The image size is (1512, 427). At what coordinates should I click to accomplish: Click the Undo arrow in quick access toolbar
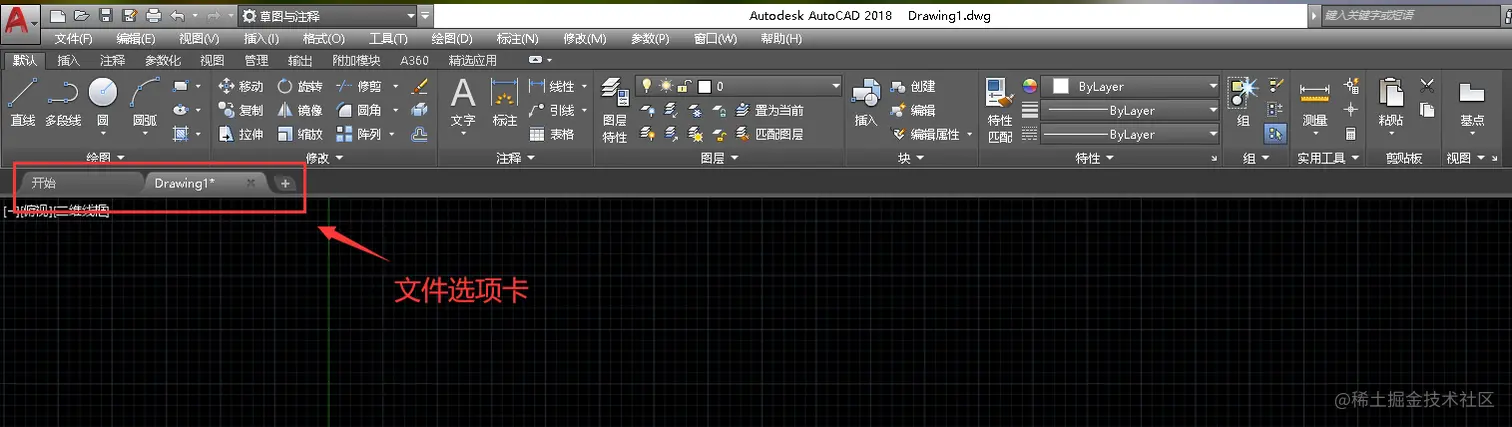coord(177,16)
